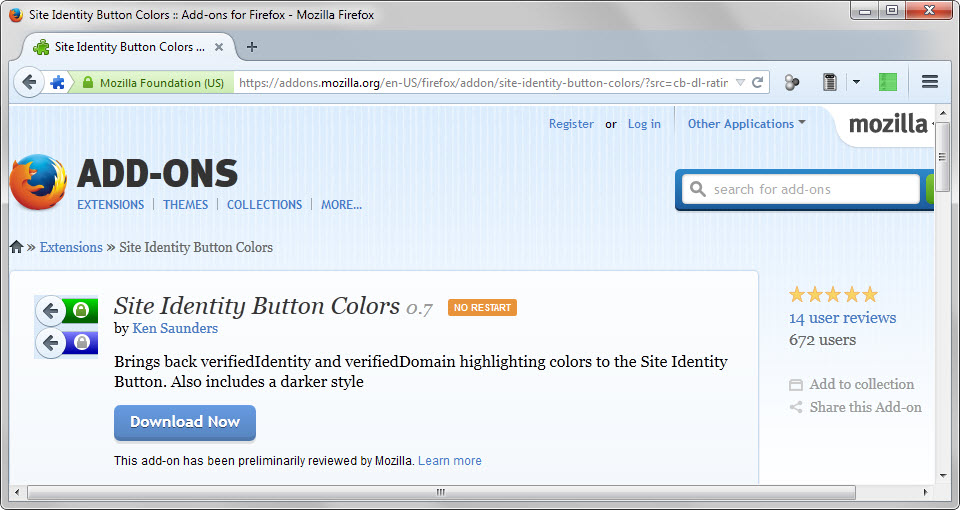Open the EXTENSIONS menu item
Viewport: 960px width, 510px height.
click(110, 204)
